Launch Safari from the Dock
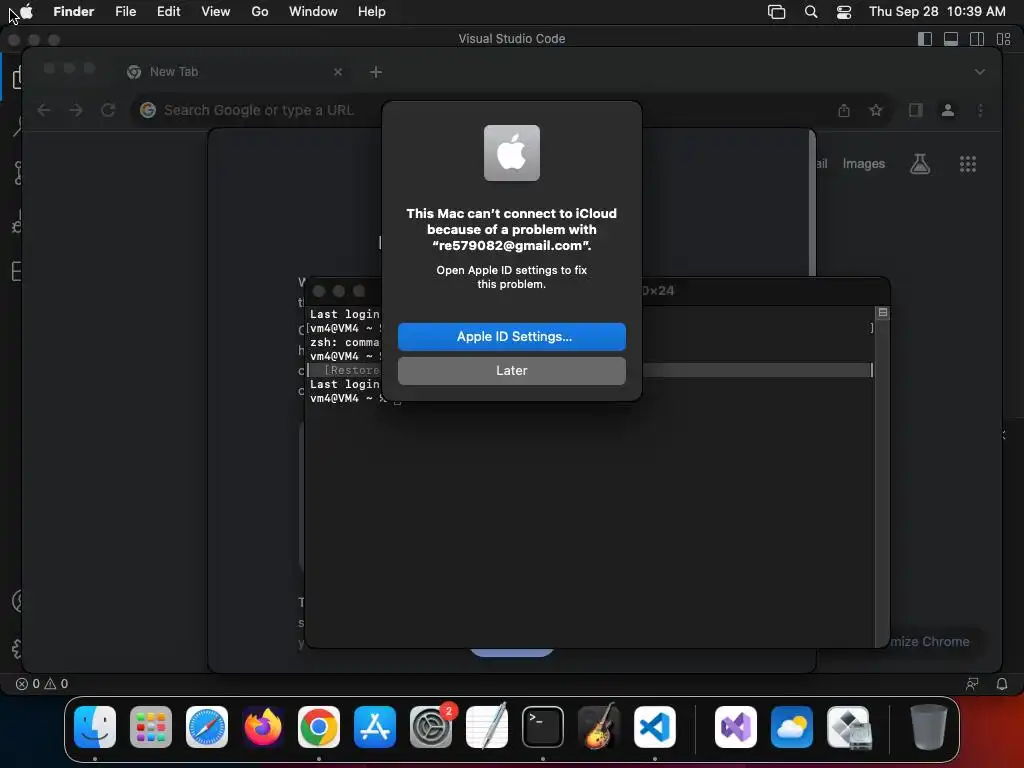 (207, 727)
